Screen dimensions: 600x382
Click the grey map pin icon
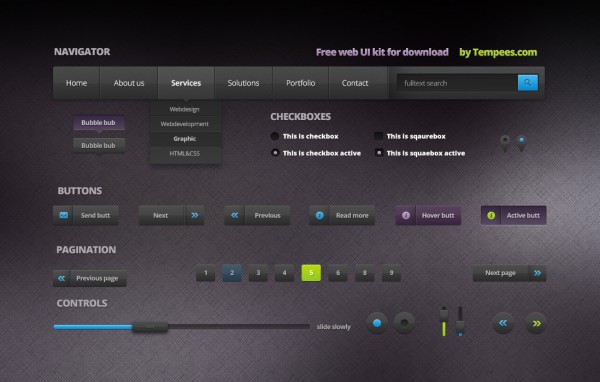(505, 143)
